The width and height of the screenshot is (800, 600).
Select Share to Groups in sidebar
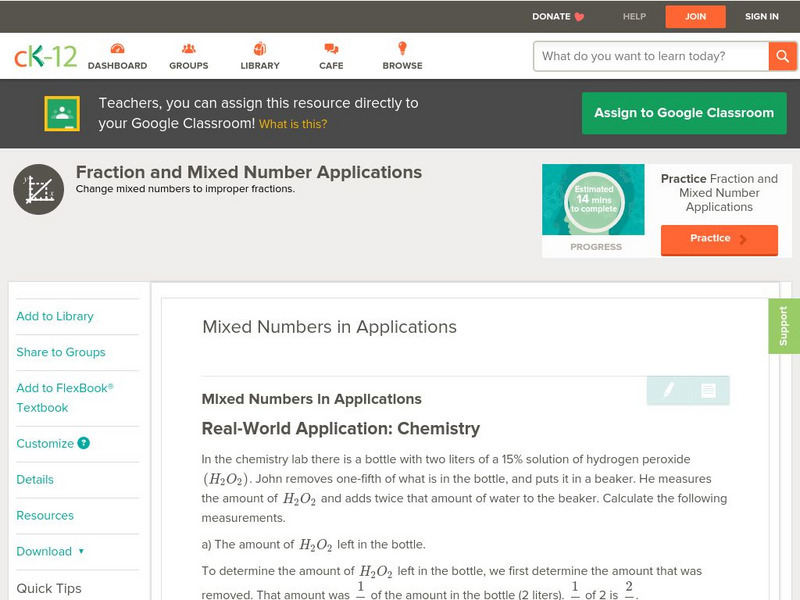[x=61, y=352]
